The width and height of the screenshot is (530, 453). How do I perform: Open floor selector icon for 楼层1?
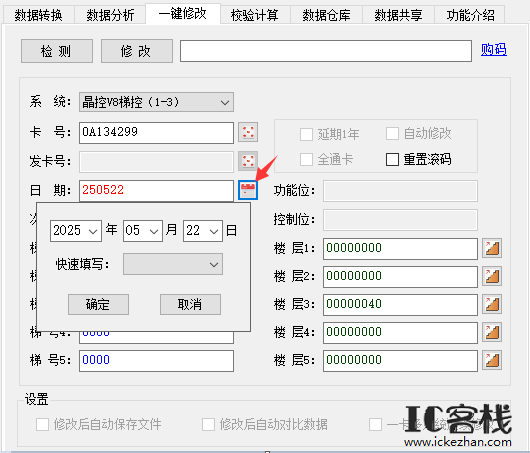(x=492, y=248)
